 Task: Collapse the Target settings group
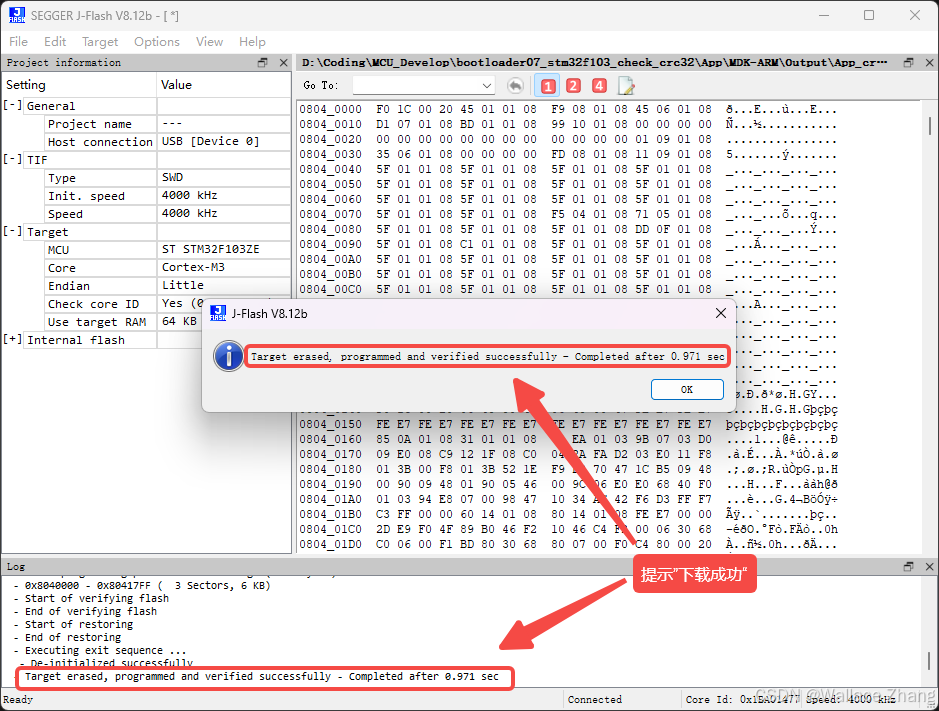(x=12, y=231)
